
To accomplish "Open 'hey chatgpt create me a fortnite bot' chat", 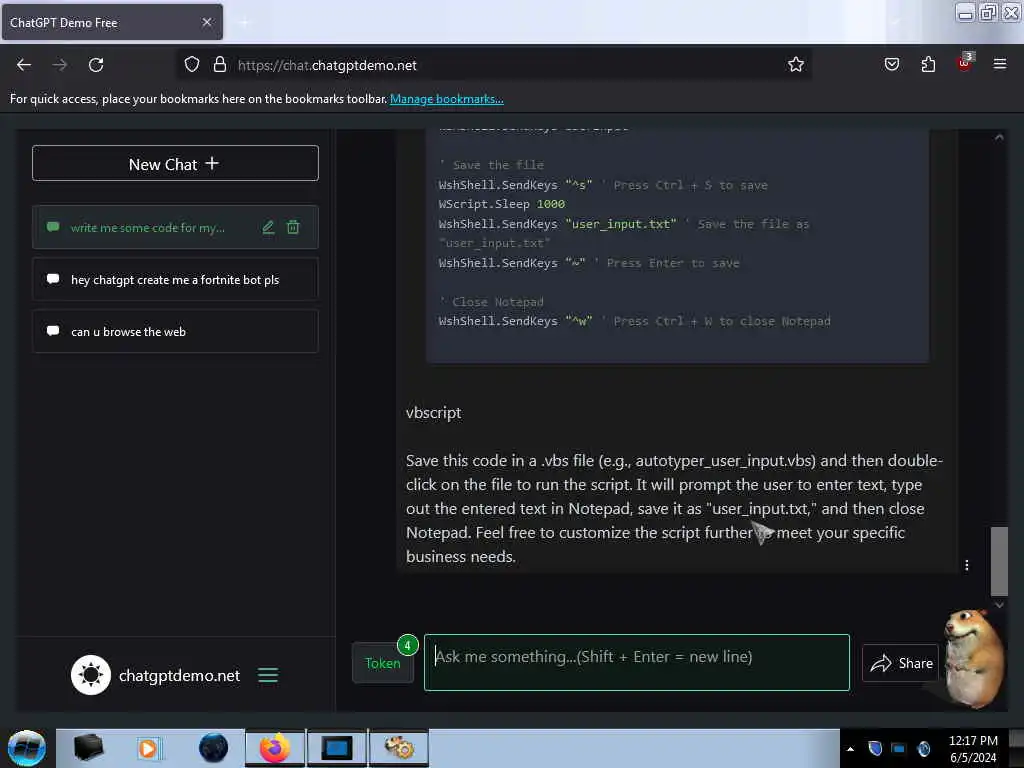I will tap(175, 280).
